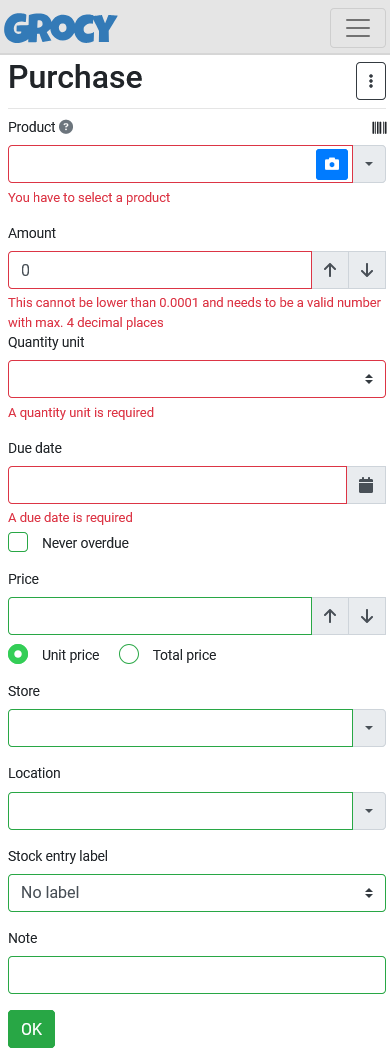Expand the Store dropdown arrow
Screen dimensions: 390x1057
(x=369, y=728)
